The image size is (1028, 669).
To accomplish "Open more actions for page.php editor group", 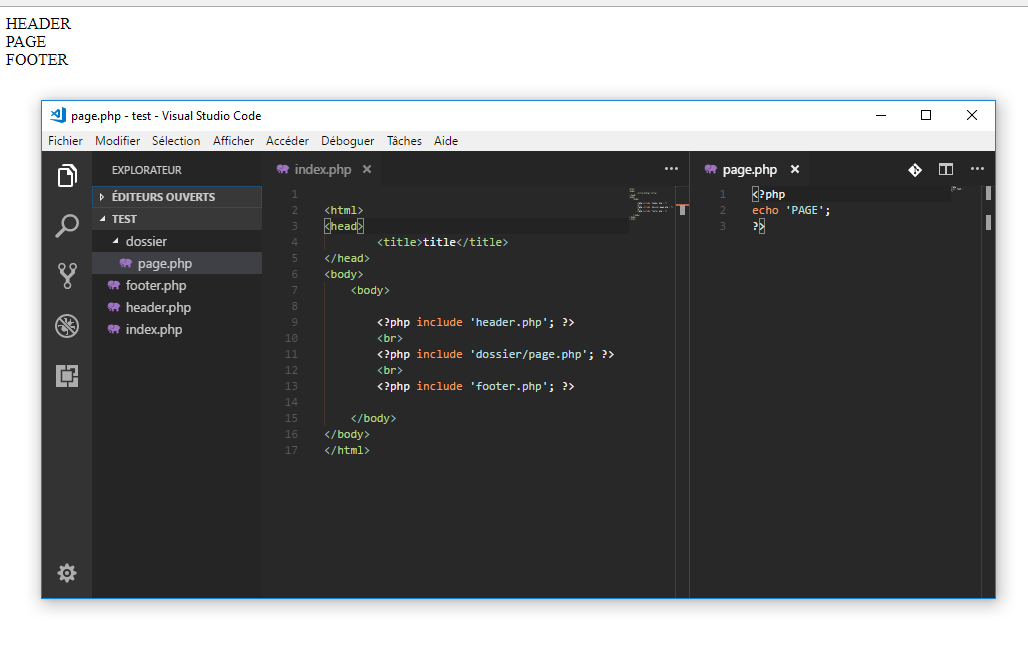I will pyautogui.click(x=977, y=169).
